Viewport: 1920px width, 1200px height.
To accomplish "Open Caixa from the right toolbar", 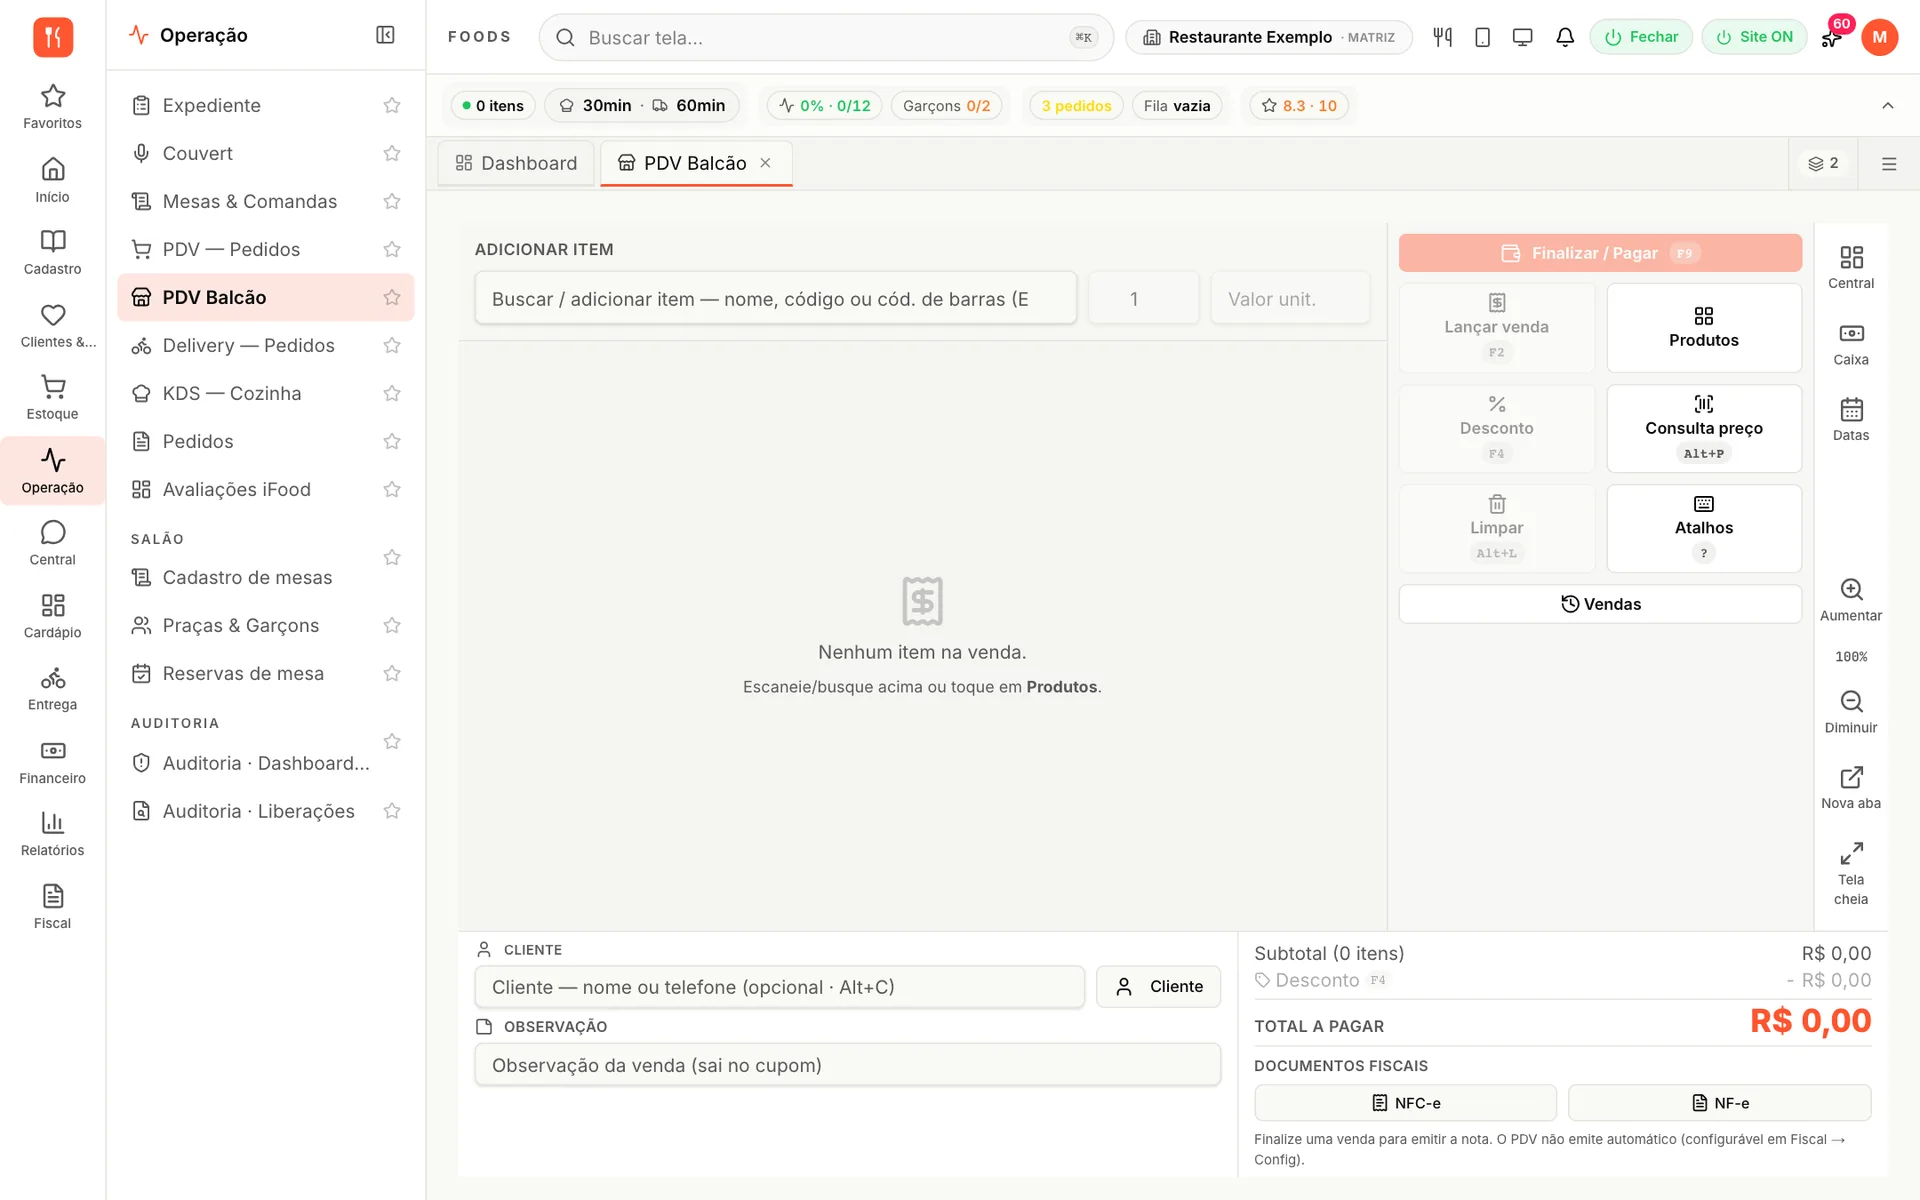I will click(x=1851, y=344).
